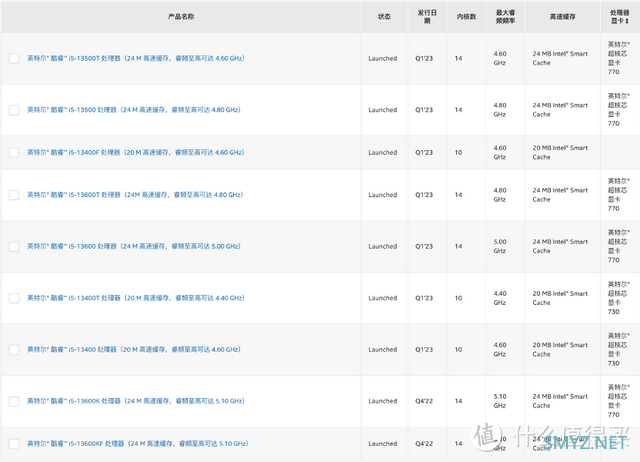
Task: Click the 20 MB Smart Cache cell for i5-13400T
Action: point(560,298)
